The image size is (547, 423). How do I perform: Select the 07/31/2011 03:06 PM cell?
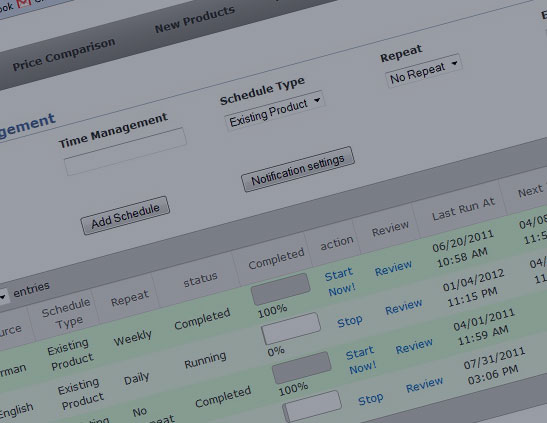coord(494,366)
